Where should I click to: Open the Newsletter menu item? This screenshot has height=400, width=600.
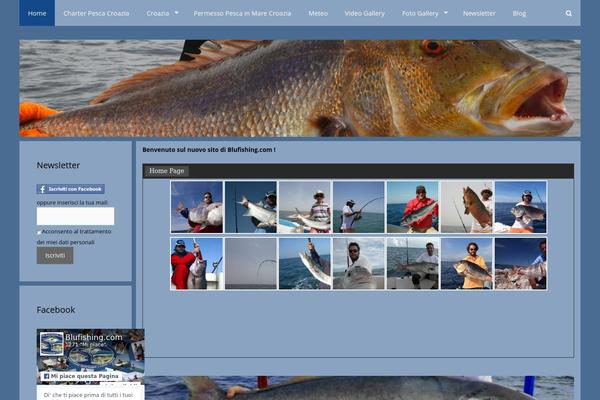(x=479, y=13)
